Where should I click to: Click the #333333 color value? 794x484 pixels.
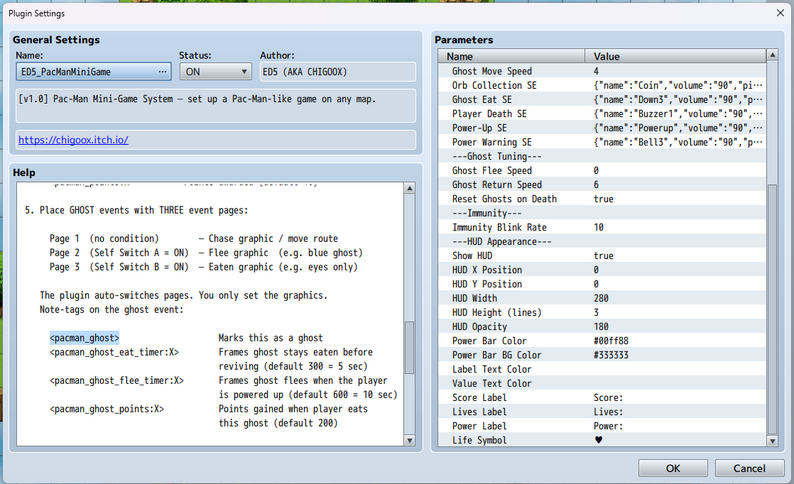(x=611, y=355)
